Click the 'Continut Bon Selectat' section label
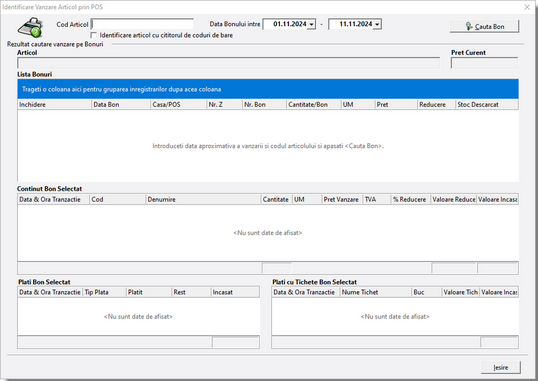Viewport: 538px width, 381px height. pos(49,189)
